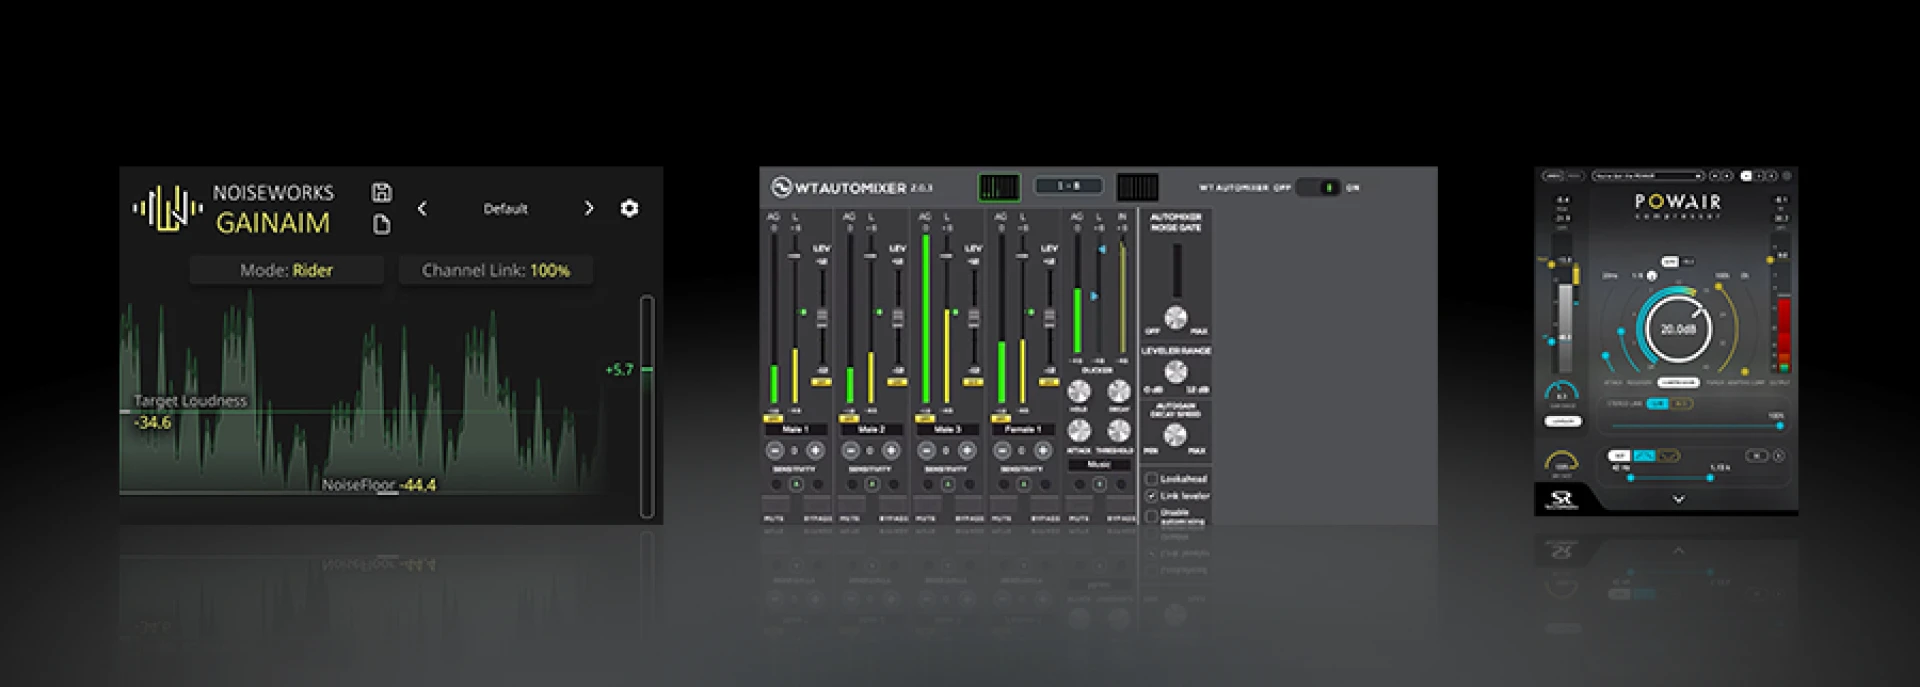Expand the bottom chevron in the POWAIR panel
This screenshot has width=1920, height=687.
pyautogui.click(x=1678, y=499)
